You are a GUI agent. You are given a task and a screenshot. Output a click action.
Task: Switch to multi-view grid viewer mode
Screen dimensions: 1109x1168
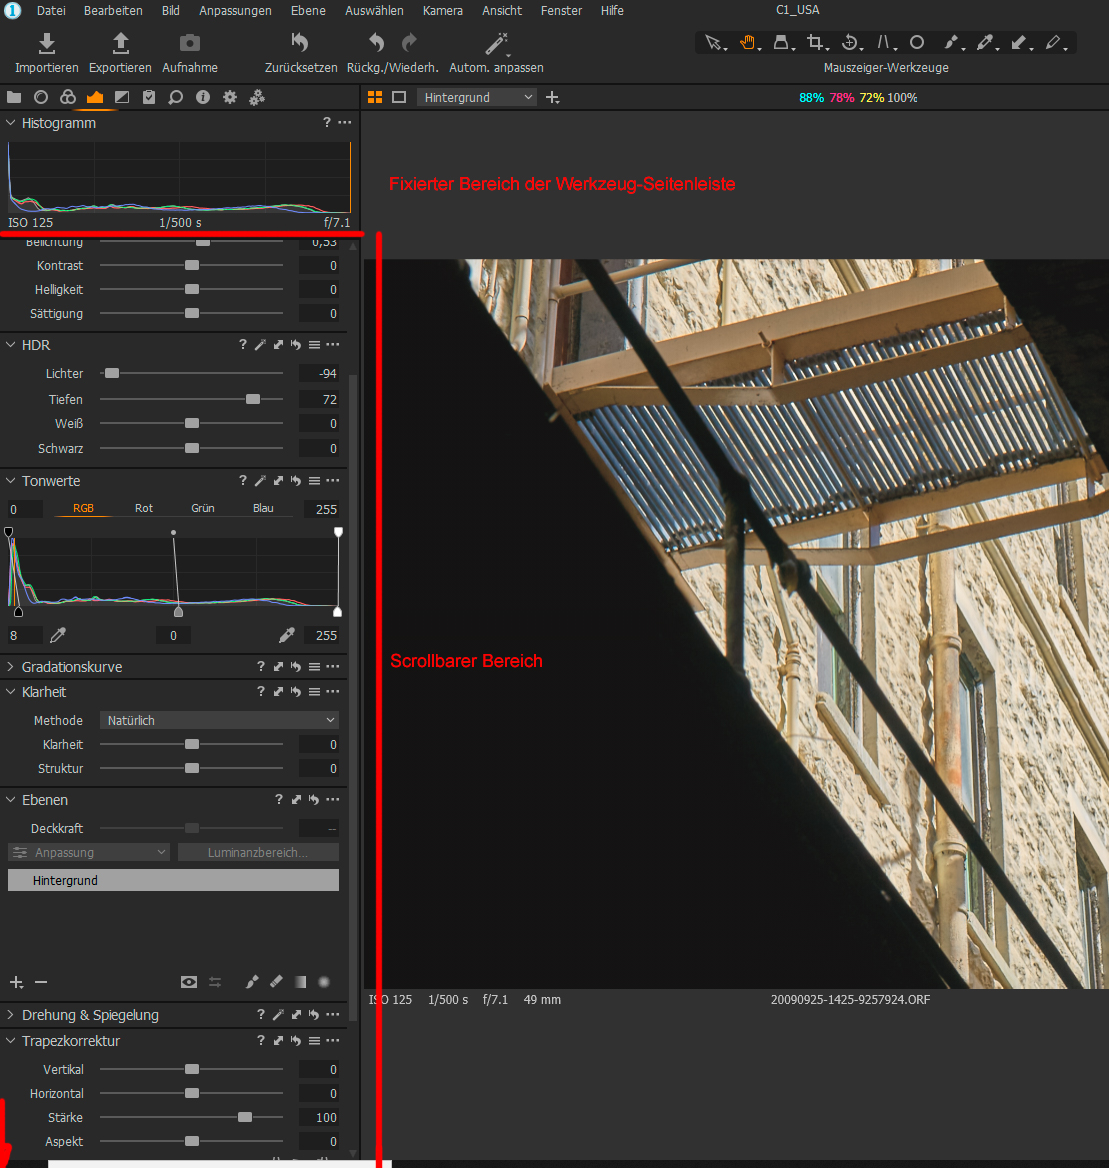tap(375, 97)
